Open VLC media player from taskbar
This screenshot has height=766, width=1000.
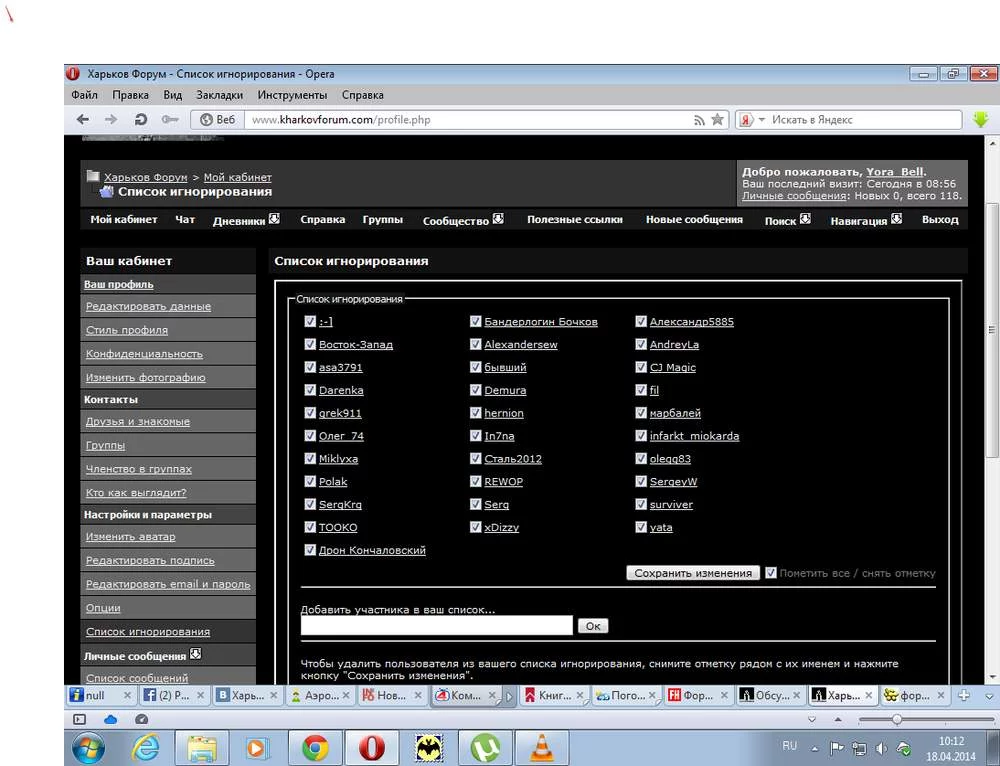543,747
